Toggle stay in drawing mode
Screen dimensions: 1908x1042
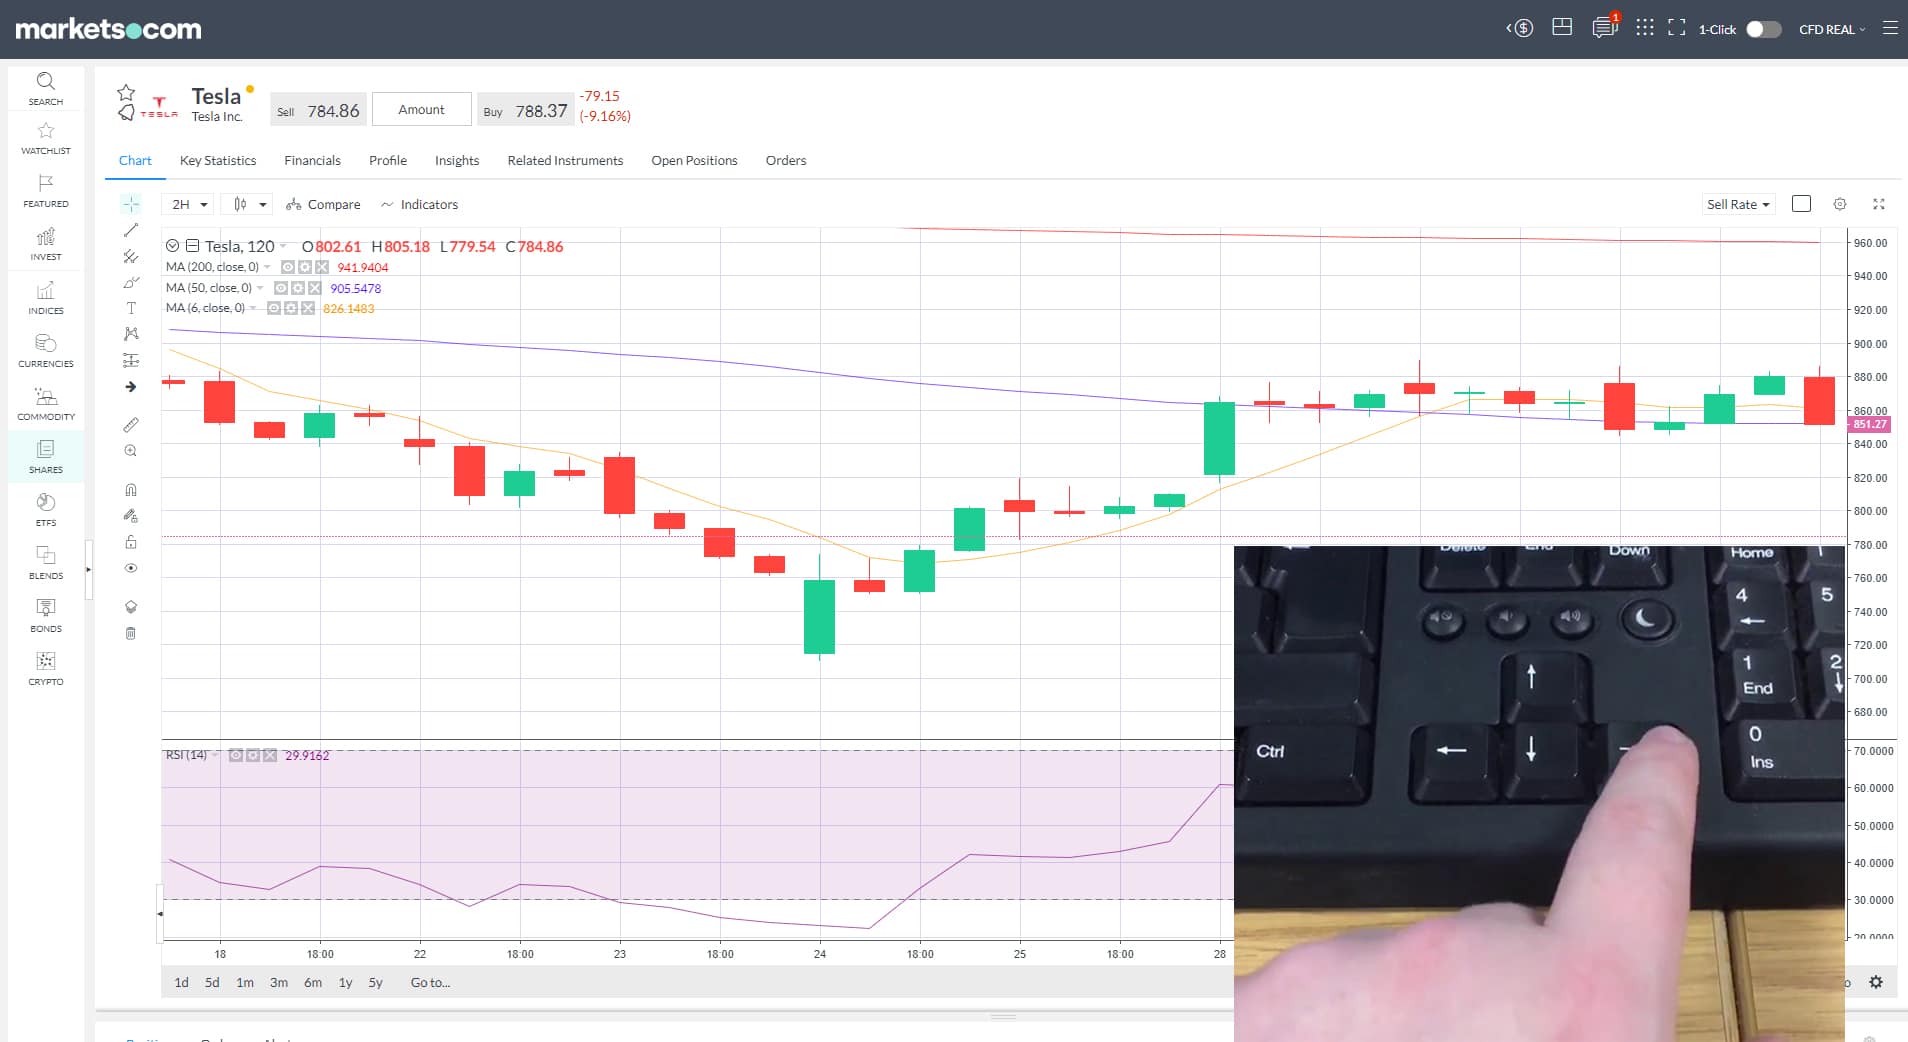(131, 516)
